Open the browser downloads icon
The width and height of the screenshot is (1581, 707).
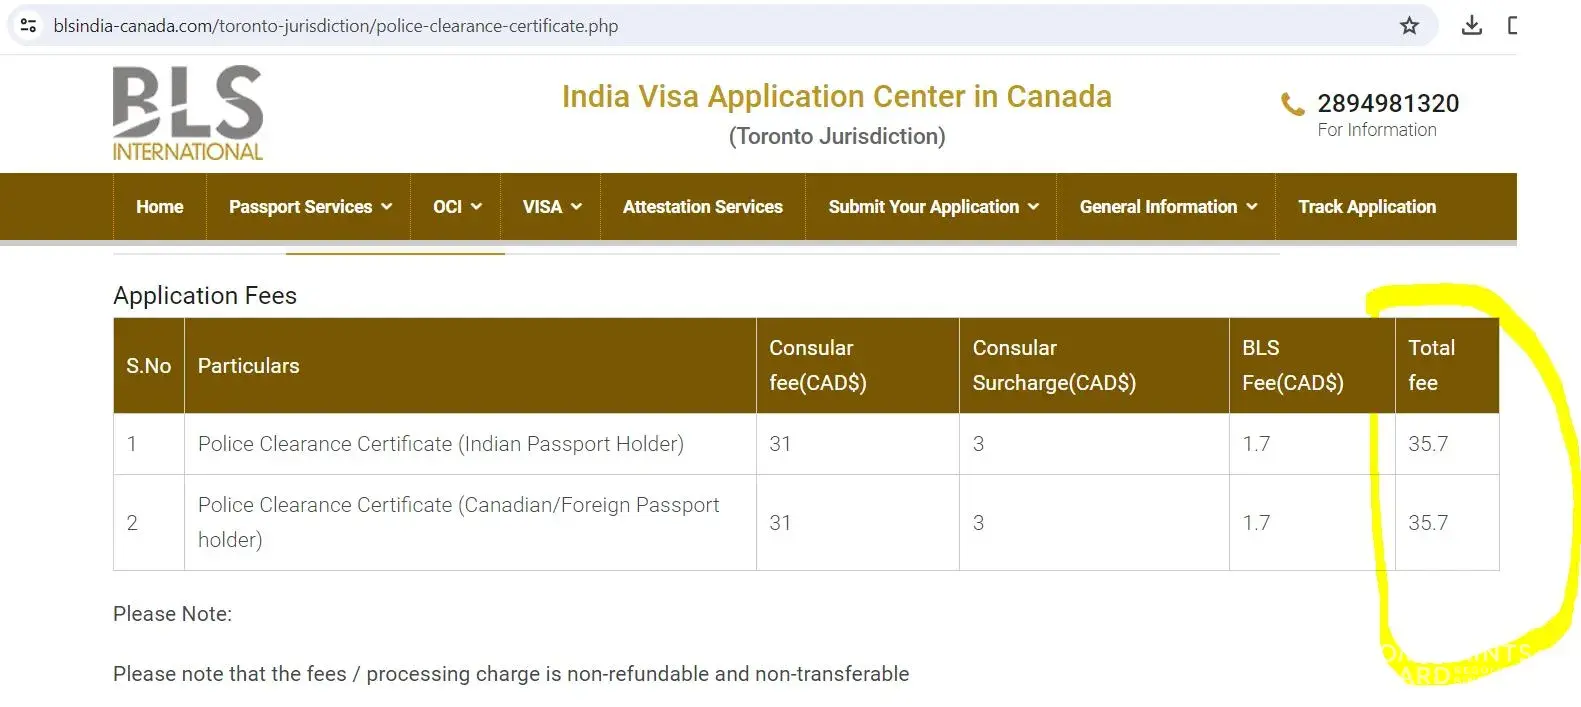pyautogui.click(x=1471, y=26)
